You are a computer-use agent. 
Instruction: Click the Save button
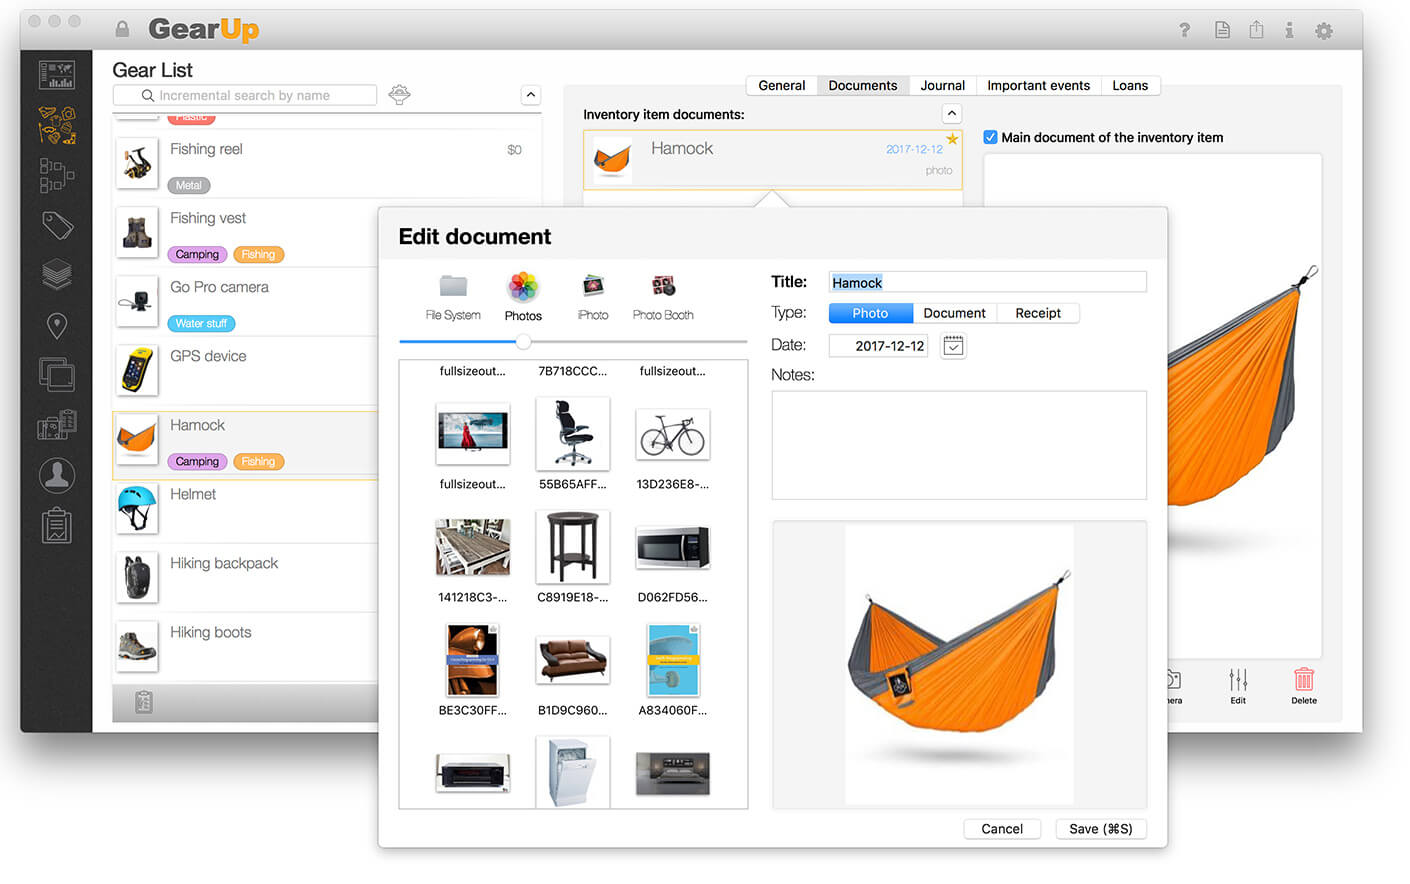(x=1100, y=829)
